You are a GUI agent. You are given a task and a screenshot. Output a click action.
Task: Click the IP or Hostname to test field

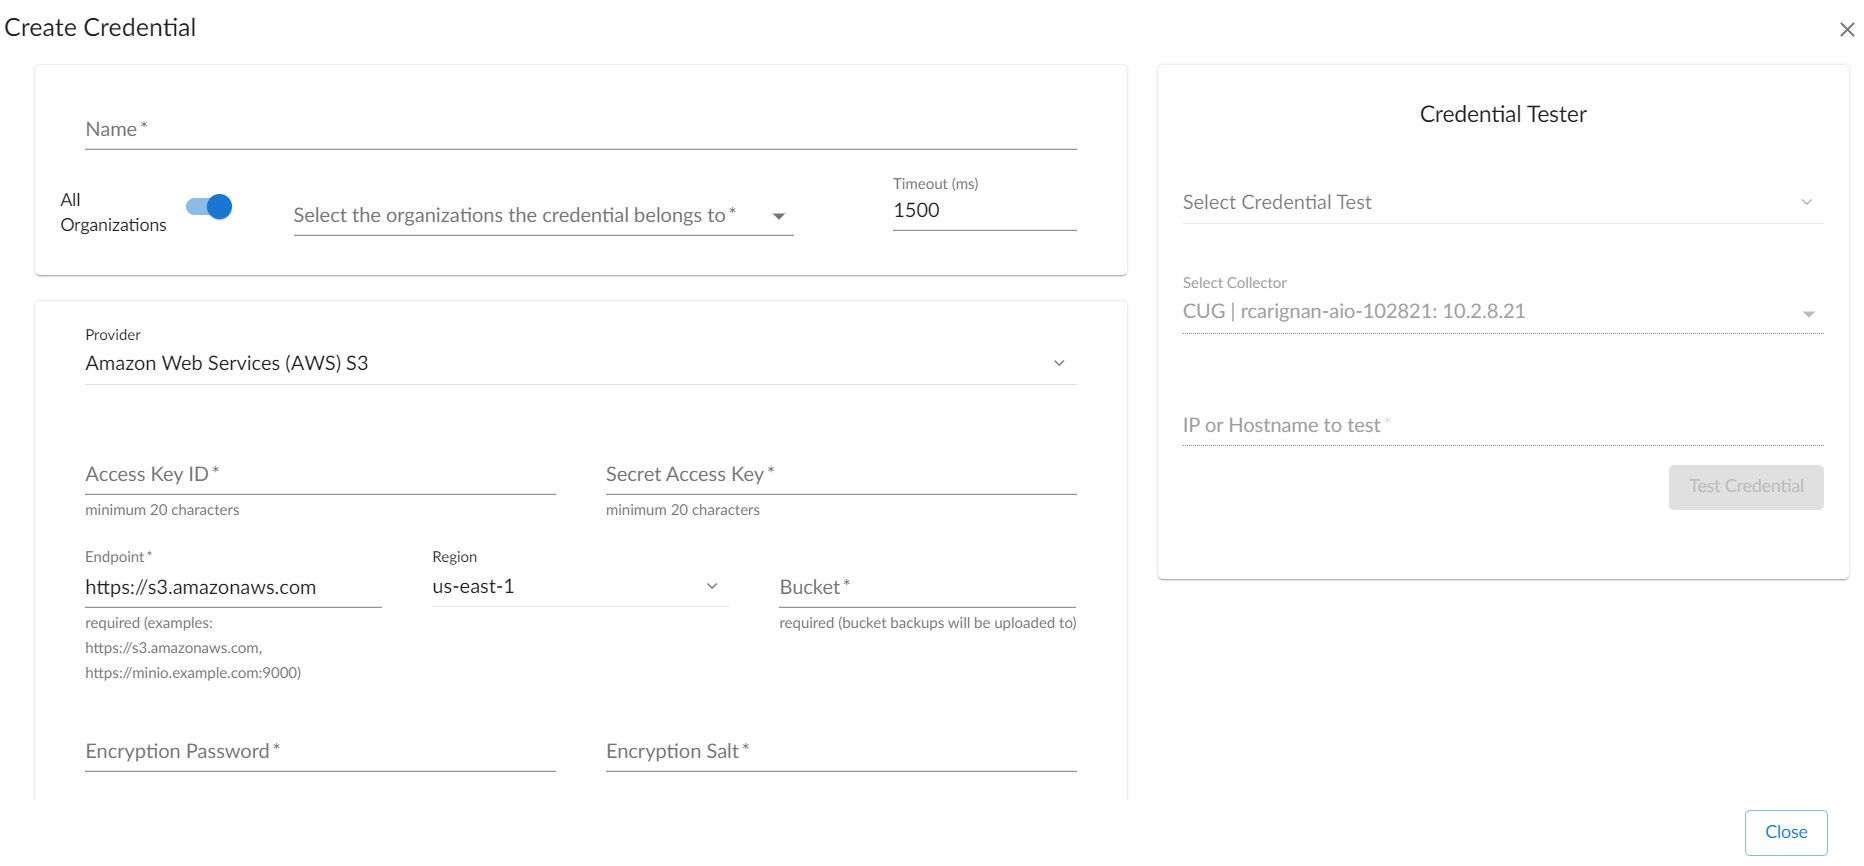(1502, 426)
